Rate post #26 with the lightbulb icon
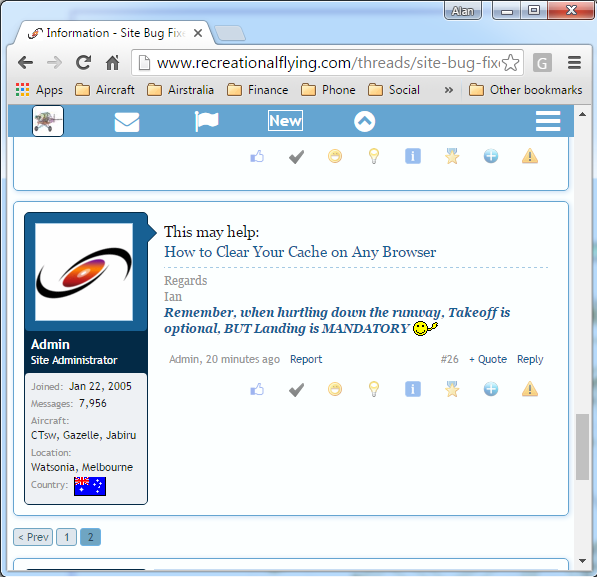This screenshot has width=597, height=577. 374,389
